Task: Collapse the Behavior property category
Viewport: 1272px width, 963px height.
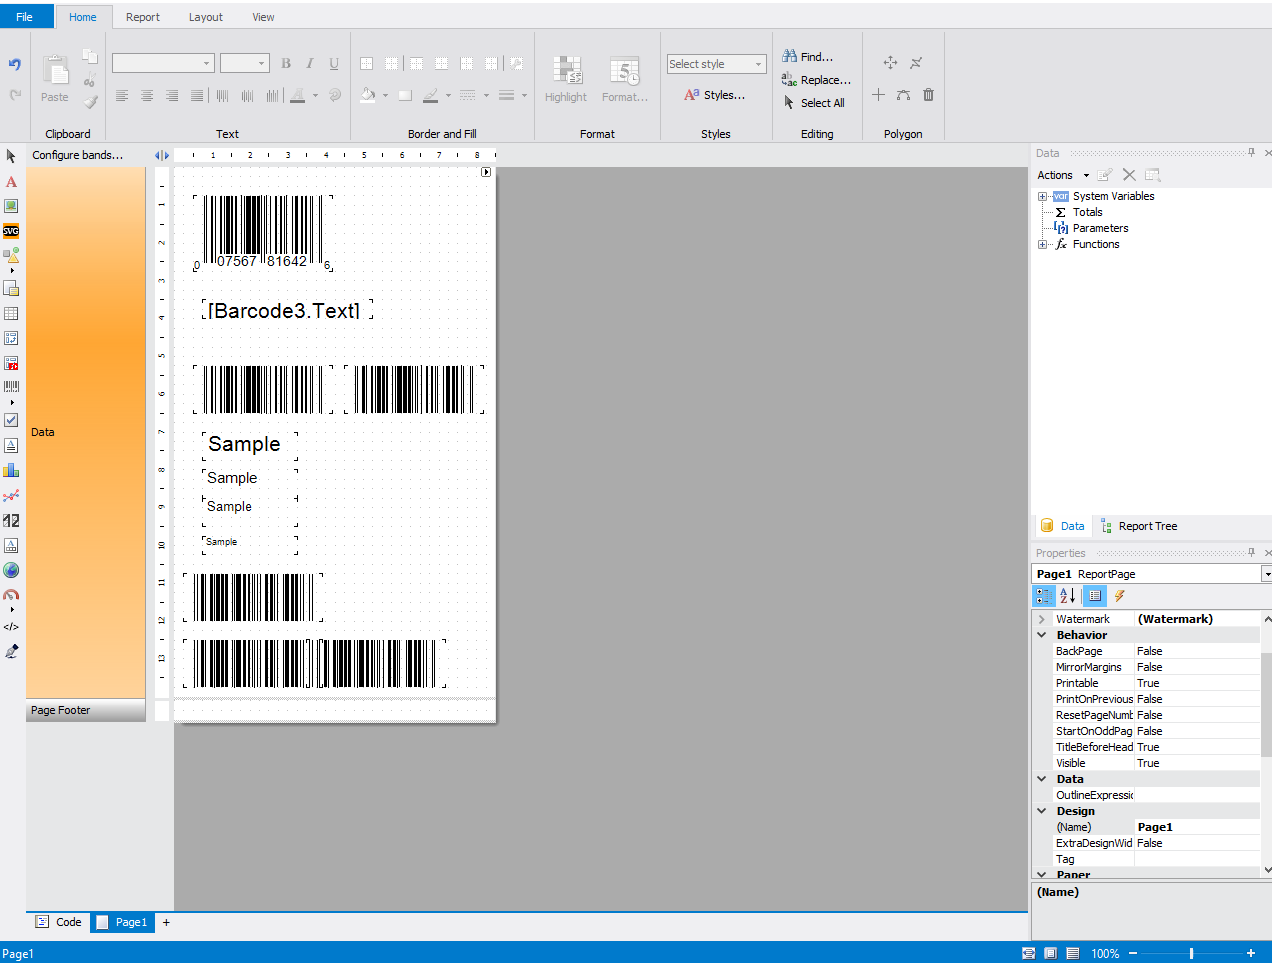Action: tap(1042, 635)
